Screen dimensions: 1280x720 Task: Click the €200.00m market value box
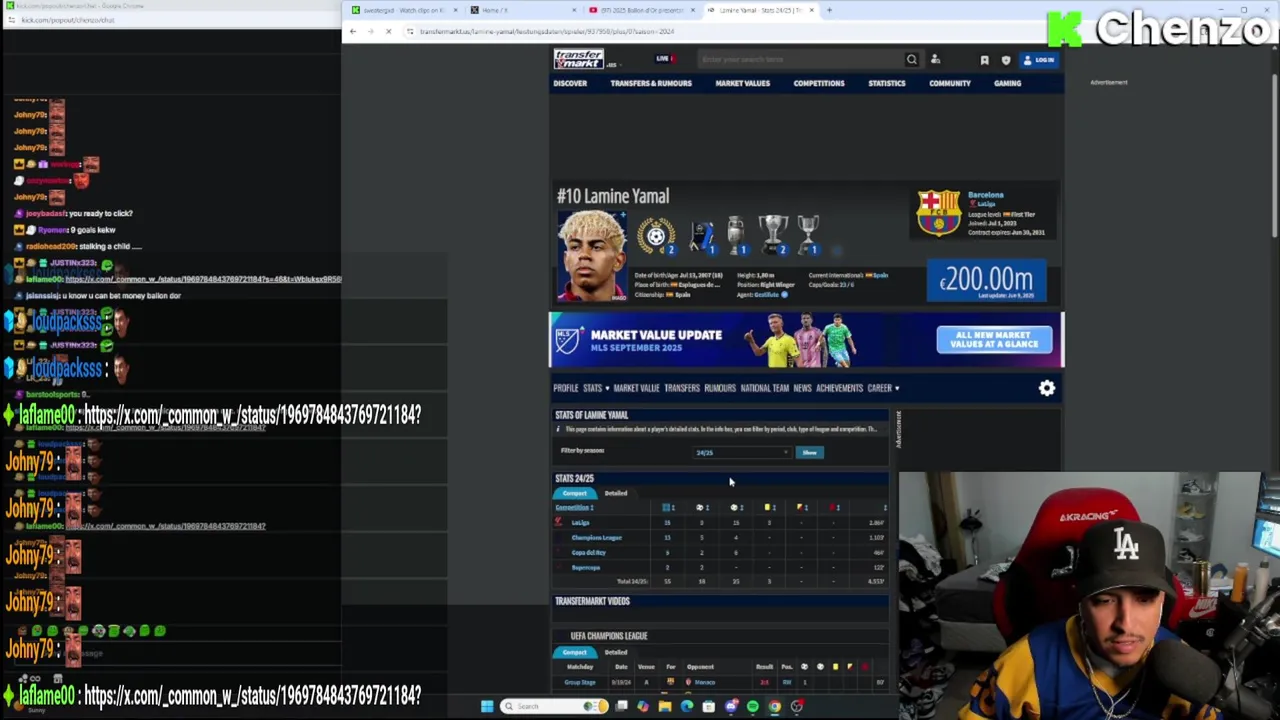coord(987,281)
